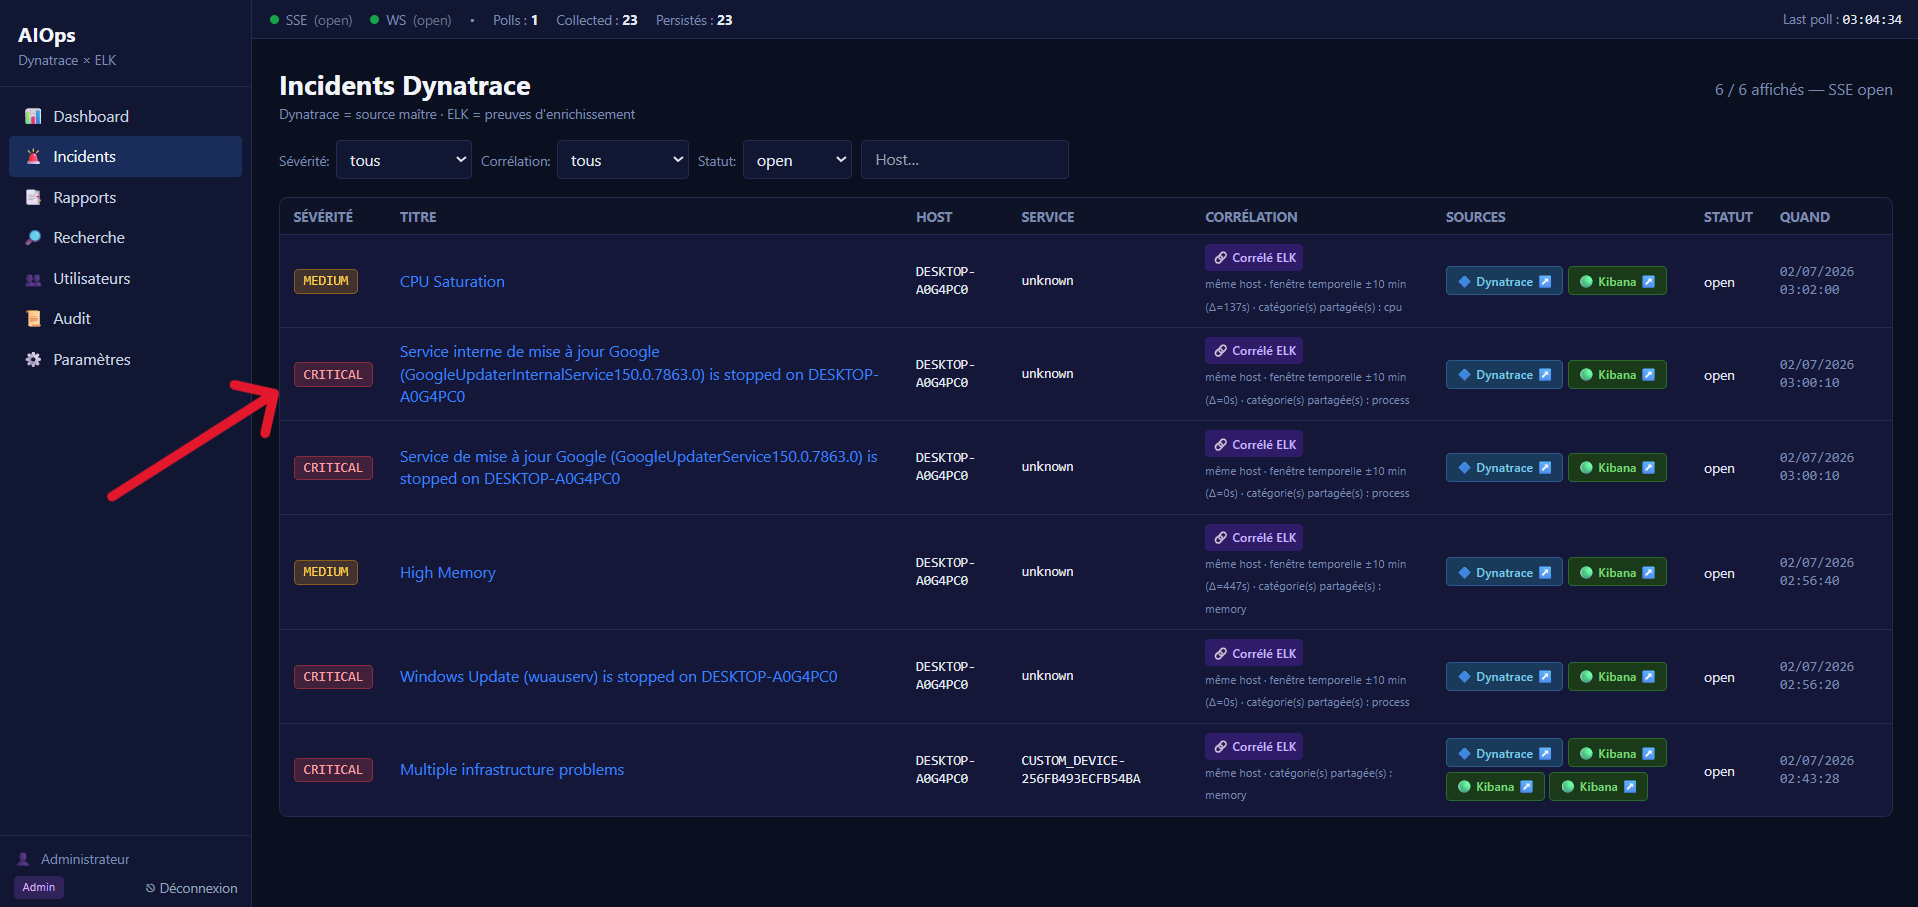
Task: Click the Incidents siren icon in sidebar
Action: coord(33,157)
